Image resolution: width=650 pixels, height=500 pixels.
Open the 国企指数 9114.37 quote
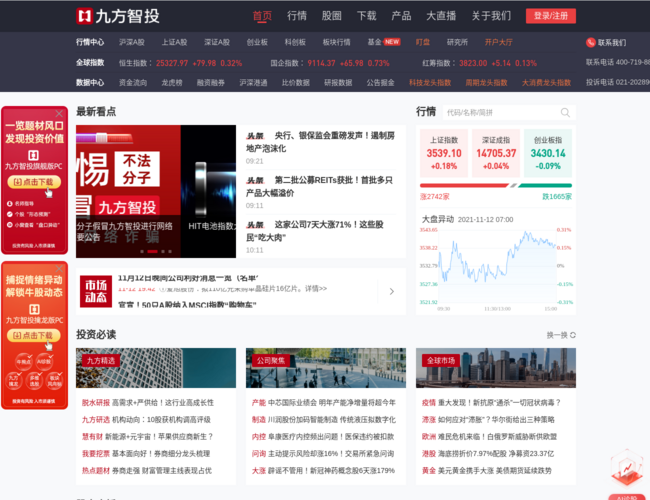coord(330,63)
